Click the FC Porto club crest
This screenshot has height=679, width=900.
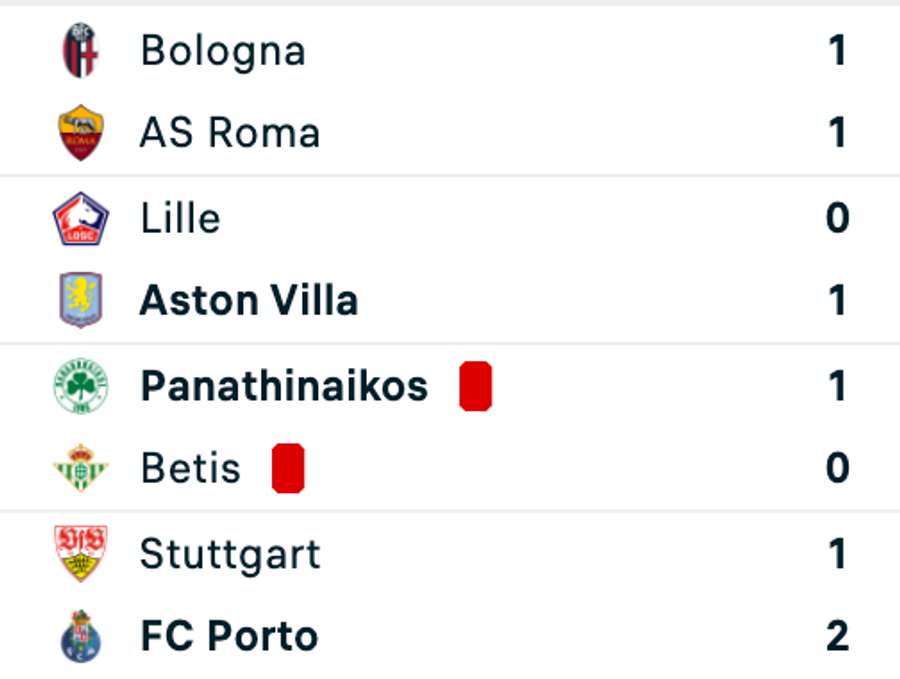coord(80,636)
